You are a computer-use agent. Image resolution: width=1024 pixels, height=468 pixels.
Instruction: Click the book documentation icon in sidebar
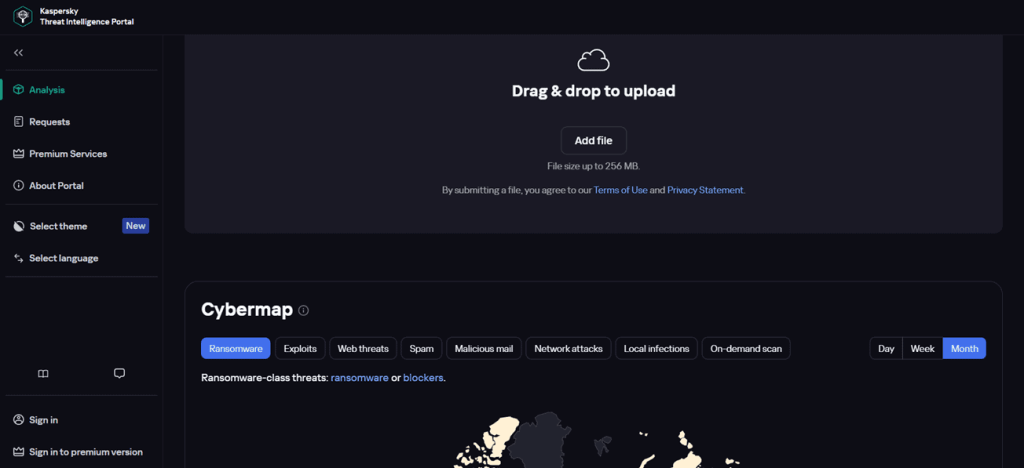pos(43,373)
